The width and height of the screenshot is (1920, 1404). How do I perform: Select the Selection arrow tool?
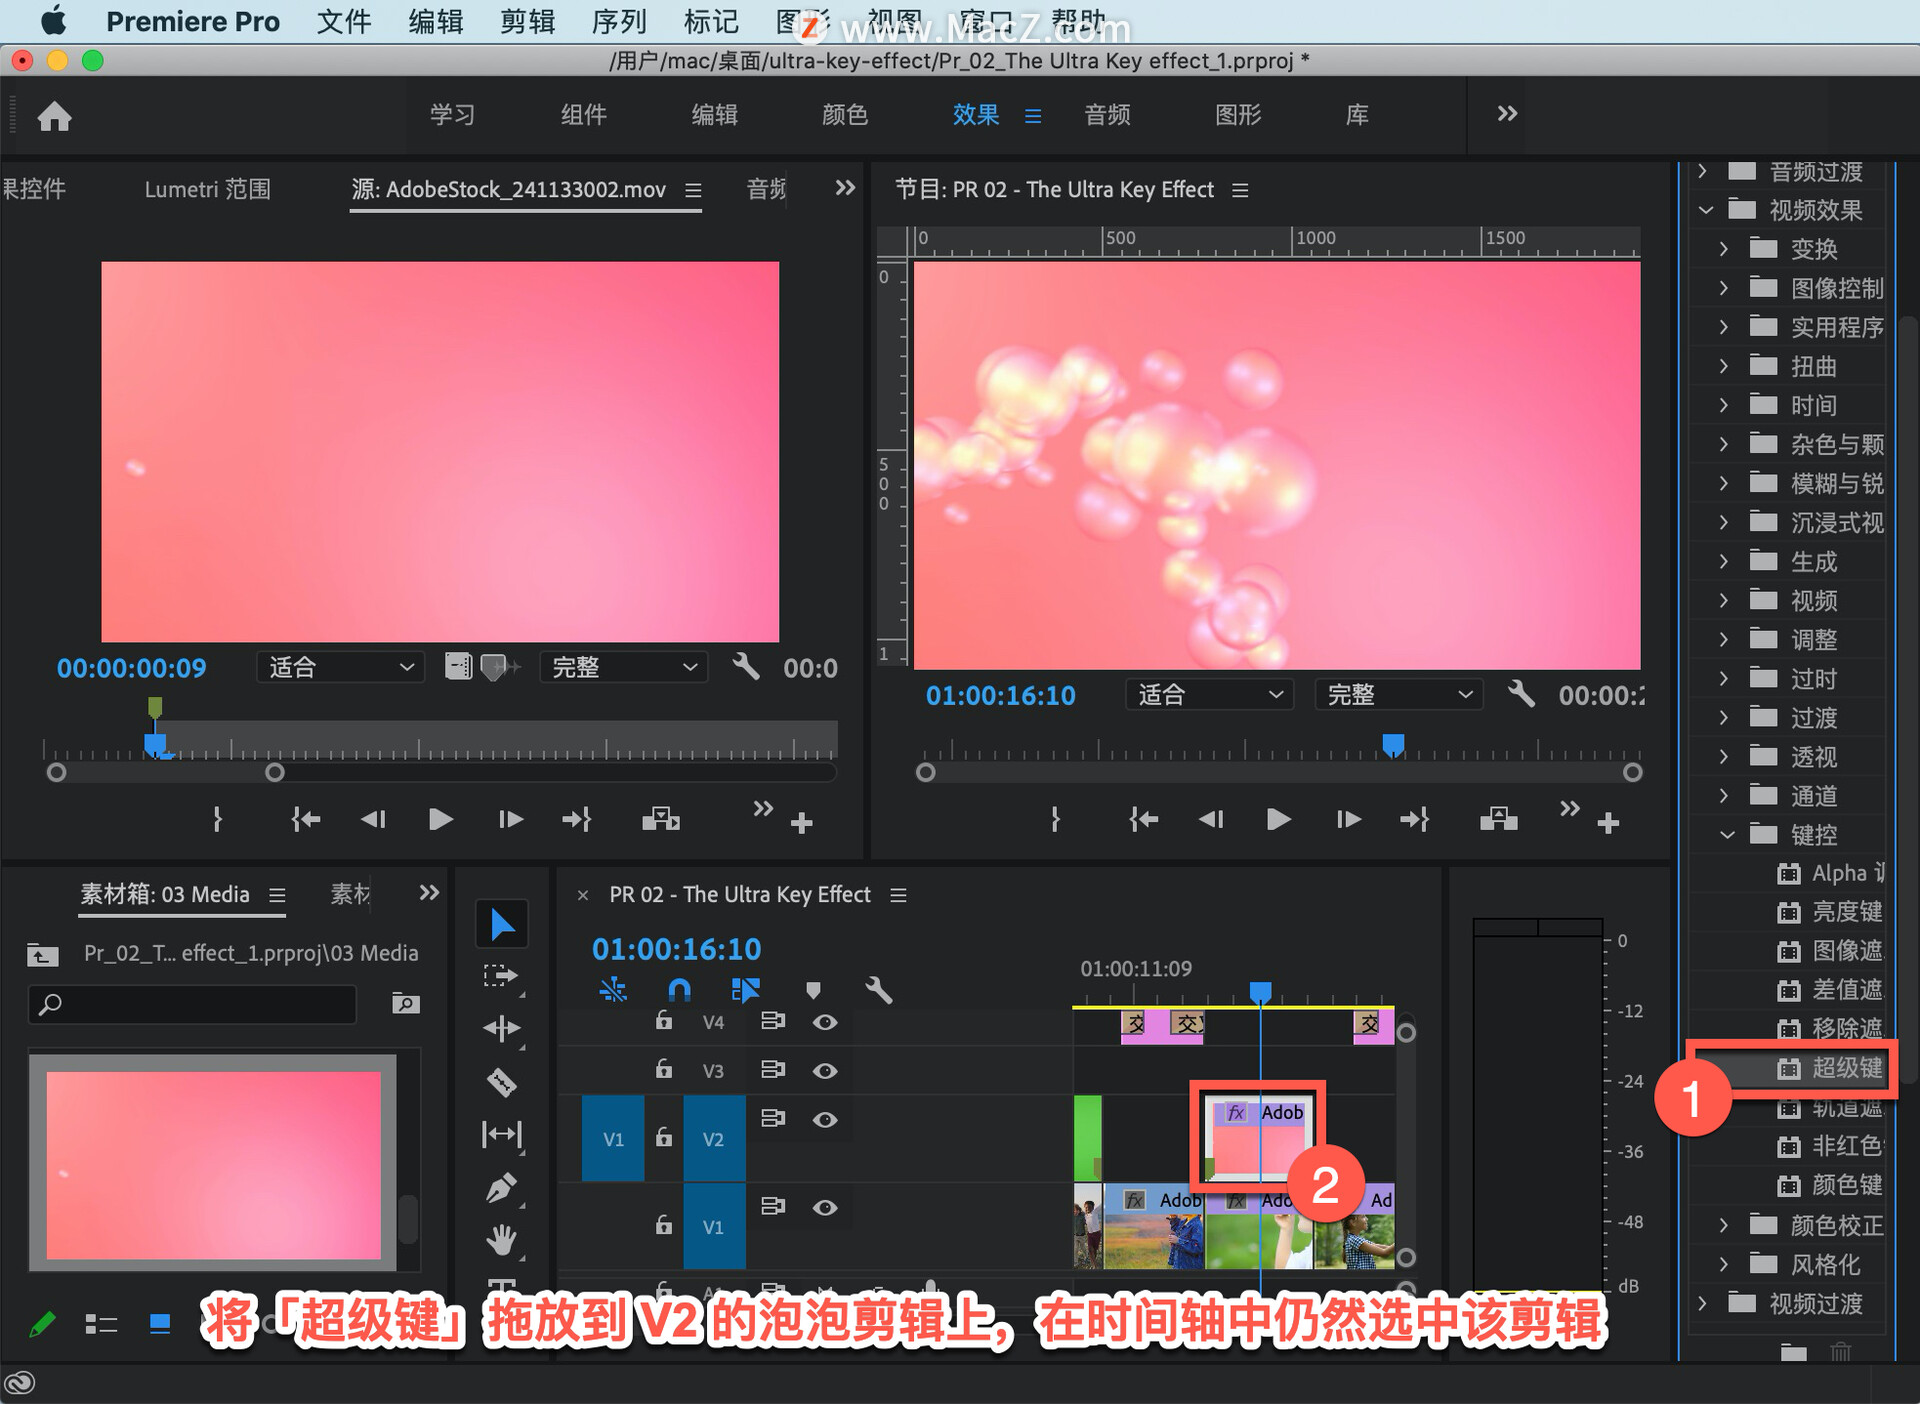tap(502, 924)
